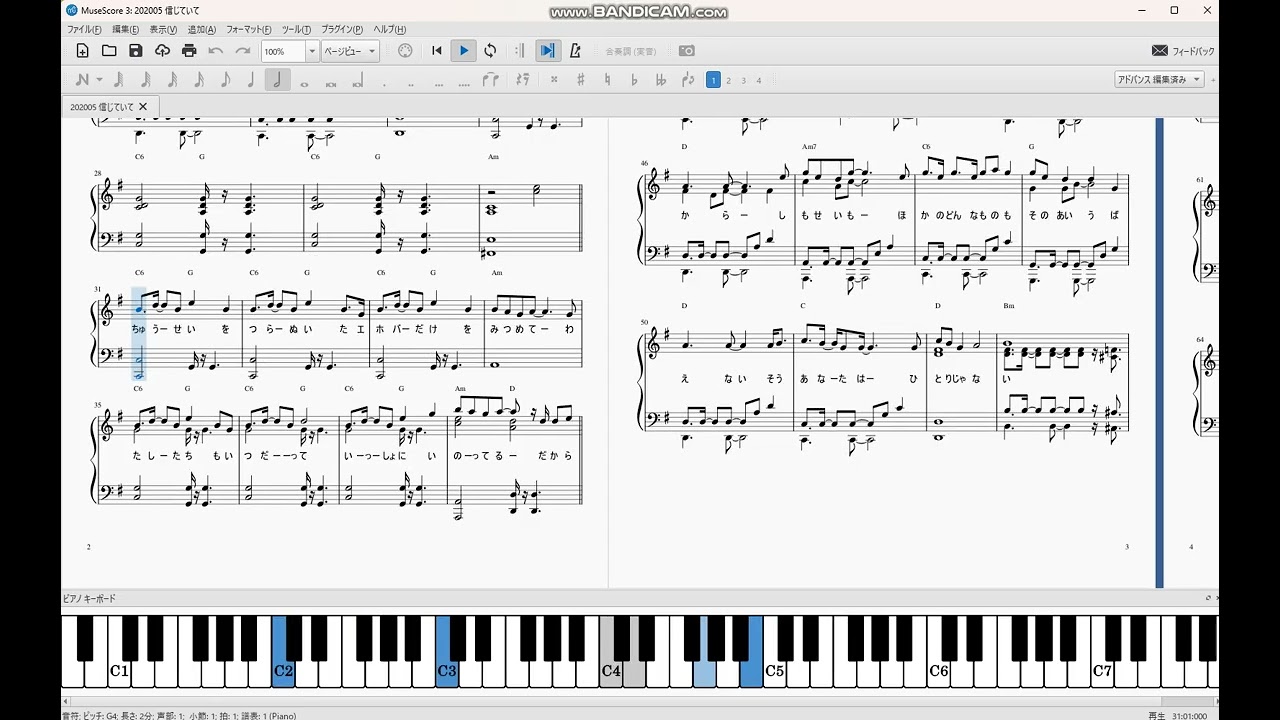Apply a double flat accidental
Screen dimensions: 1280x720
click(x=661, y=80)
